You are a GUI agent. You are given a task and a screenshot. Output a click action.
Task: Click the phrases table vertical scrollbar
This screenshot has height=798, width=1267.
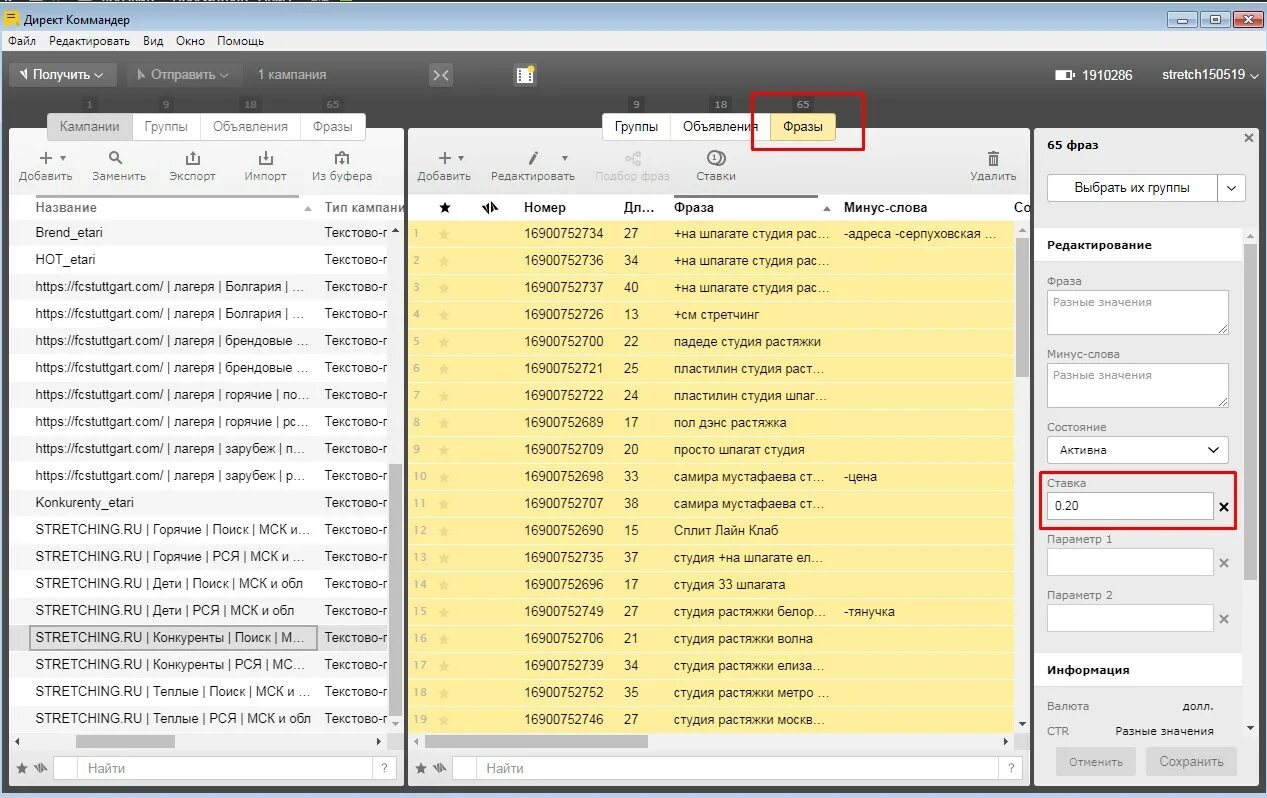1021,308
